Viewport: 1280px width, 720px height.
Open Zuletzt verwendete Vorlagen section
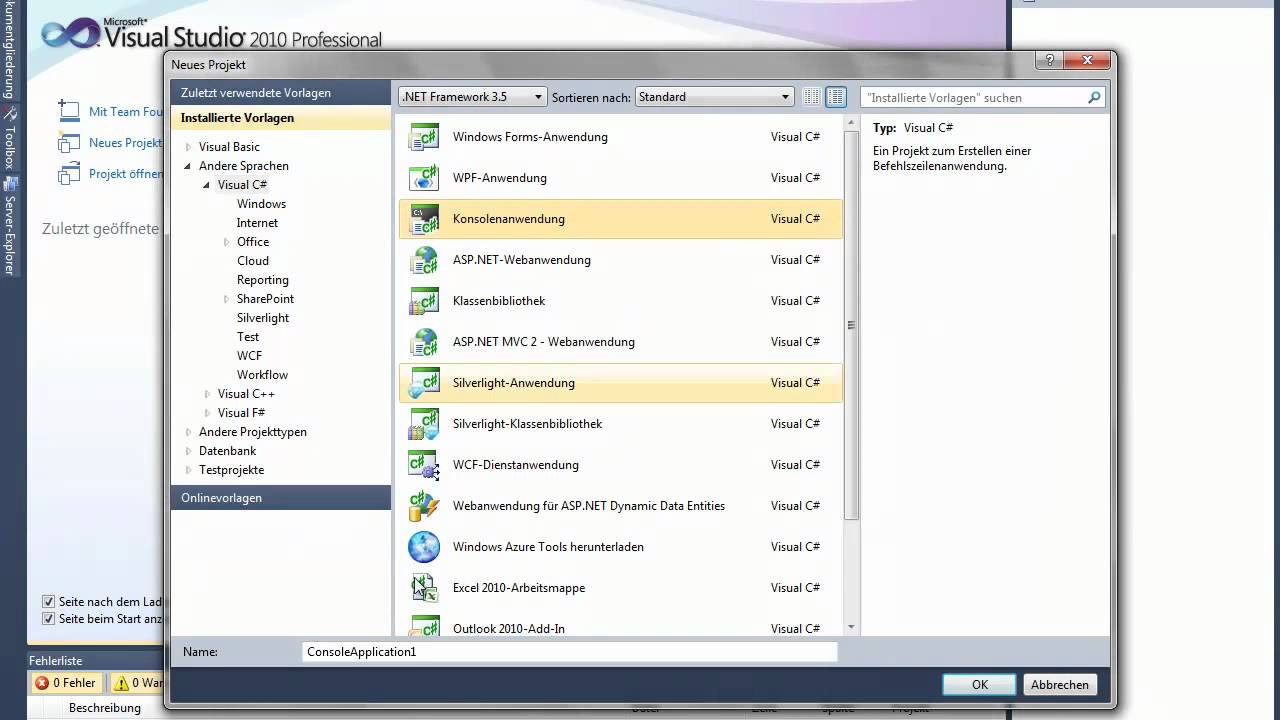(281, 93)
